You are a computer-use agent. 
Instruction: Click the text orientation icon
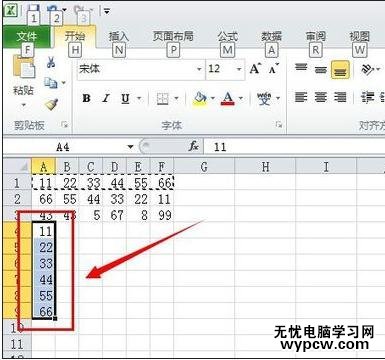pyautogui.click(x=367, y=69)
